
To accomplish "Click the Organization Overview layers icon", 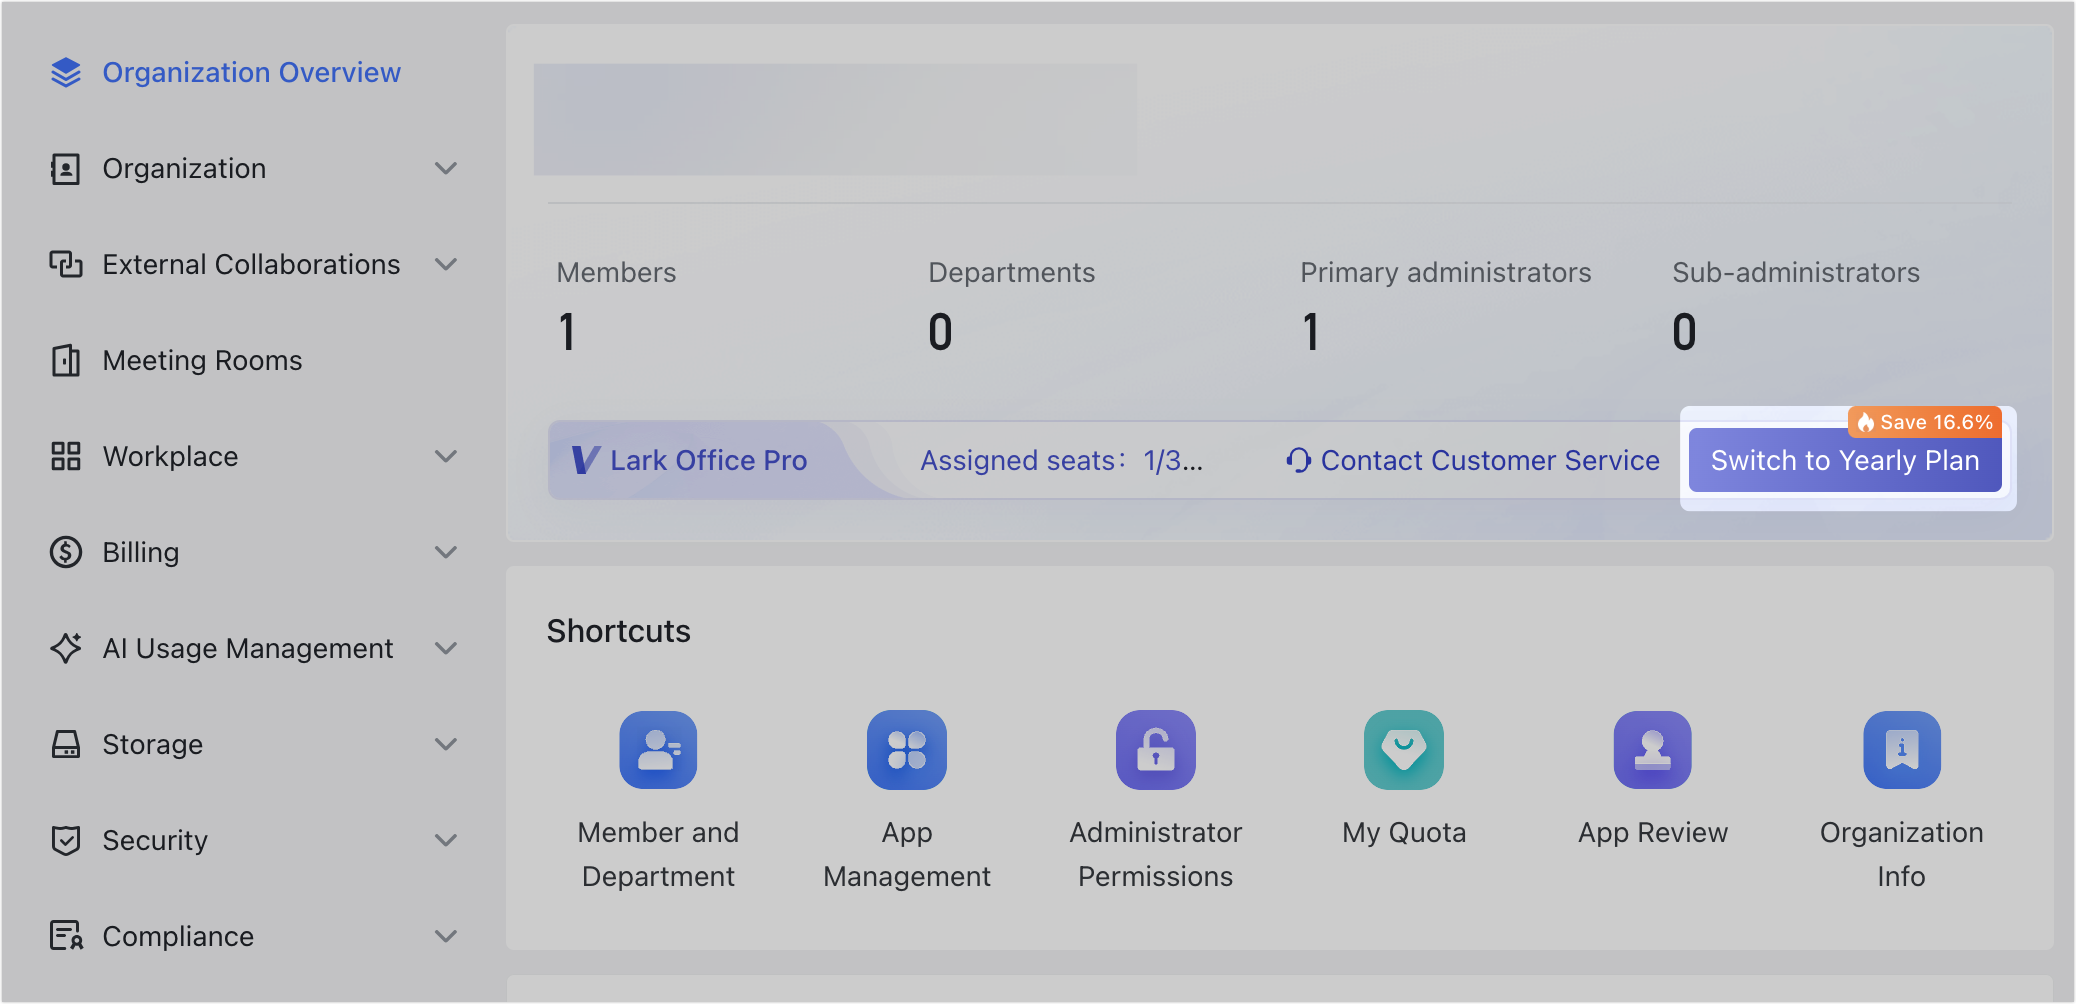I will pos(66,72).
